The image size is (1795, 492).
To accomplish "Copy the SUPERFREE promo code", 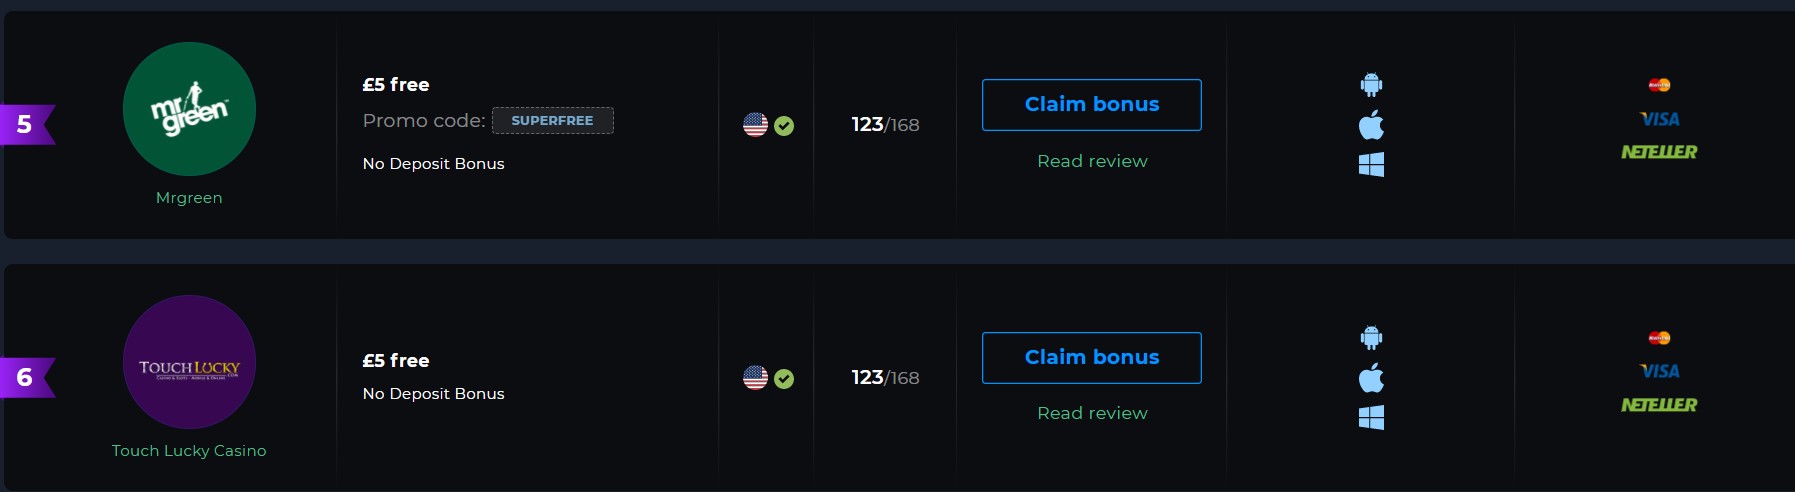I will [553, 120].
